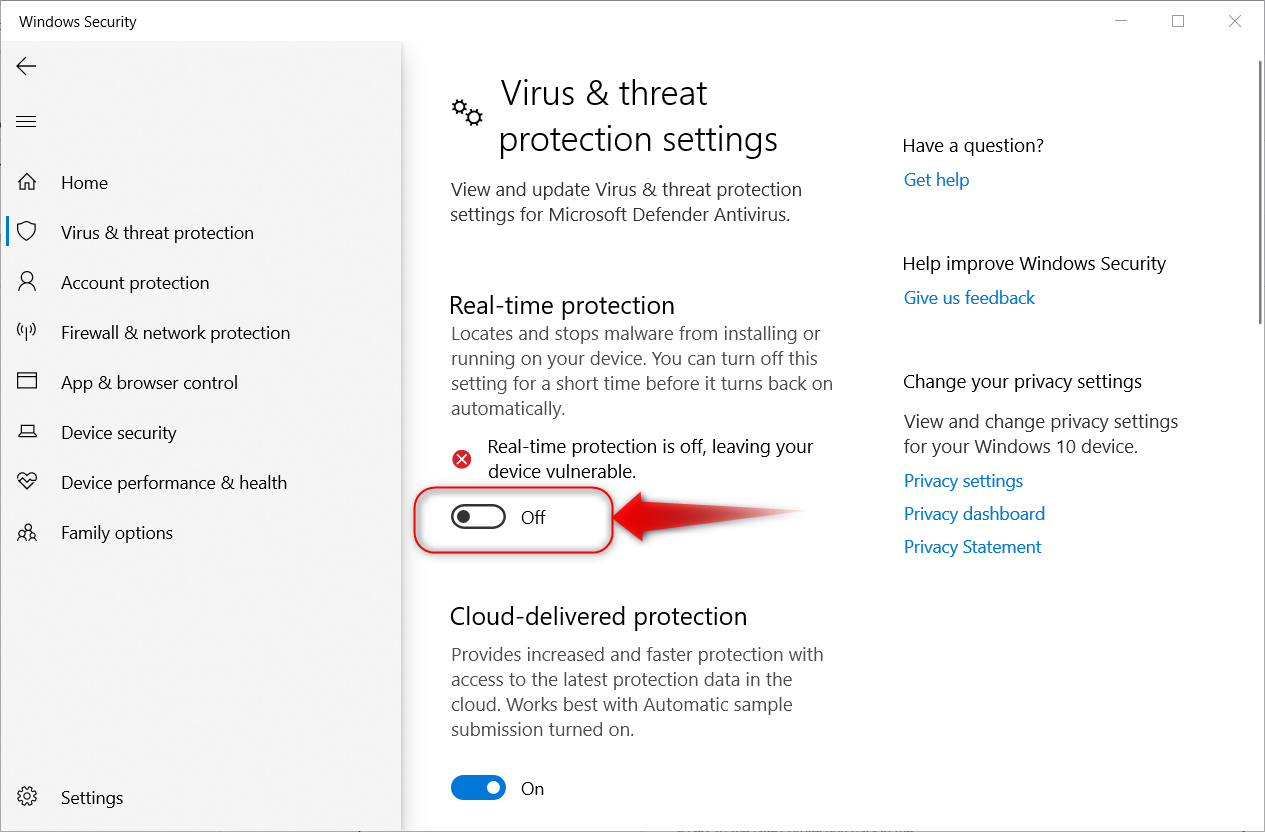Turn off Cloud-delivered protection toggle

[x=478, y=788]
